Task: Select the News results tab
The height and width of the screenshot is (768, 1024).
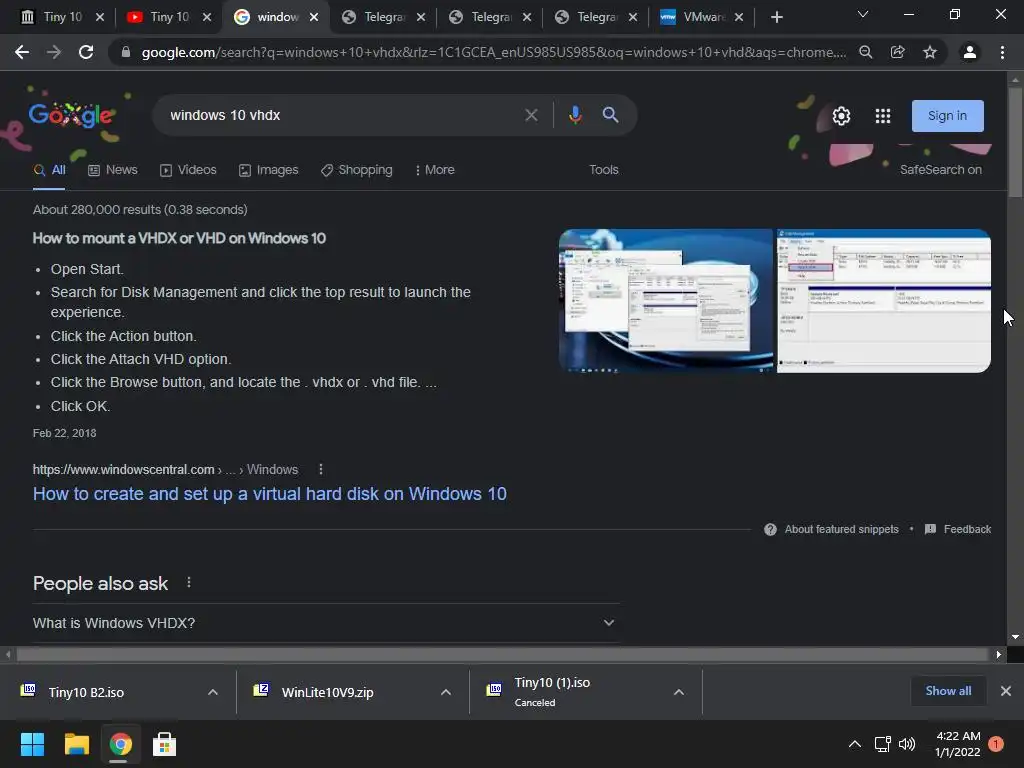Action: [x=113, y=170]
